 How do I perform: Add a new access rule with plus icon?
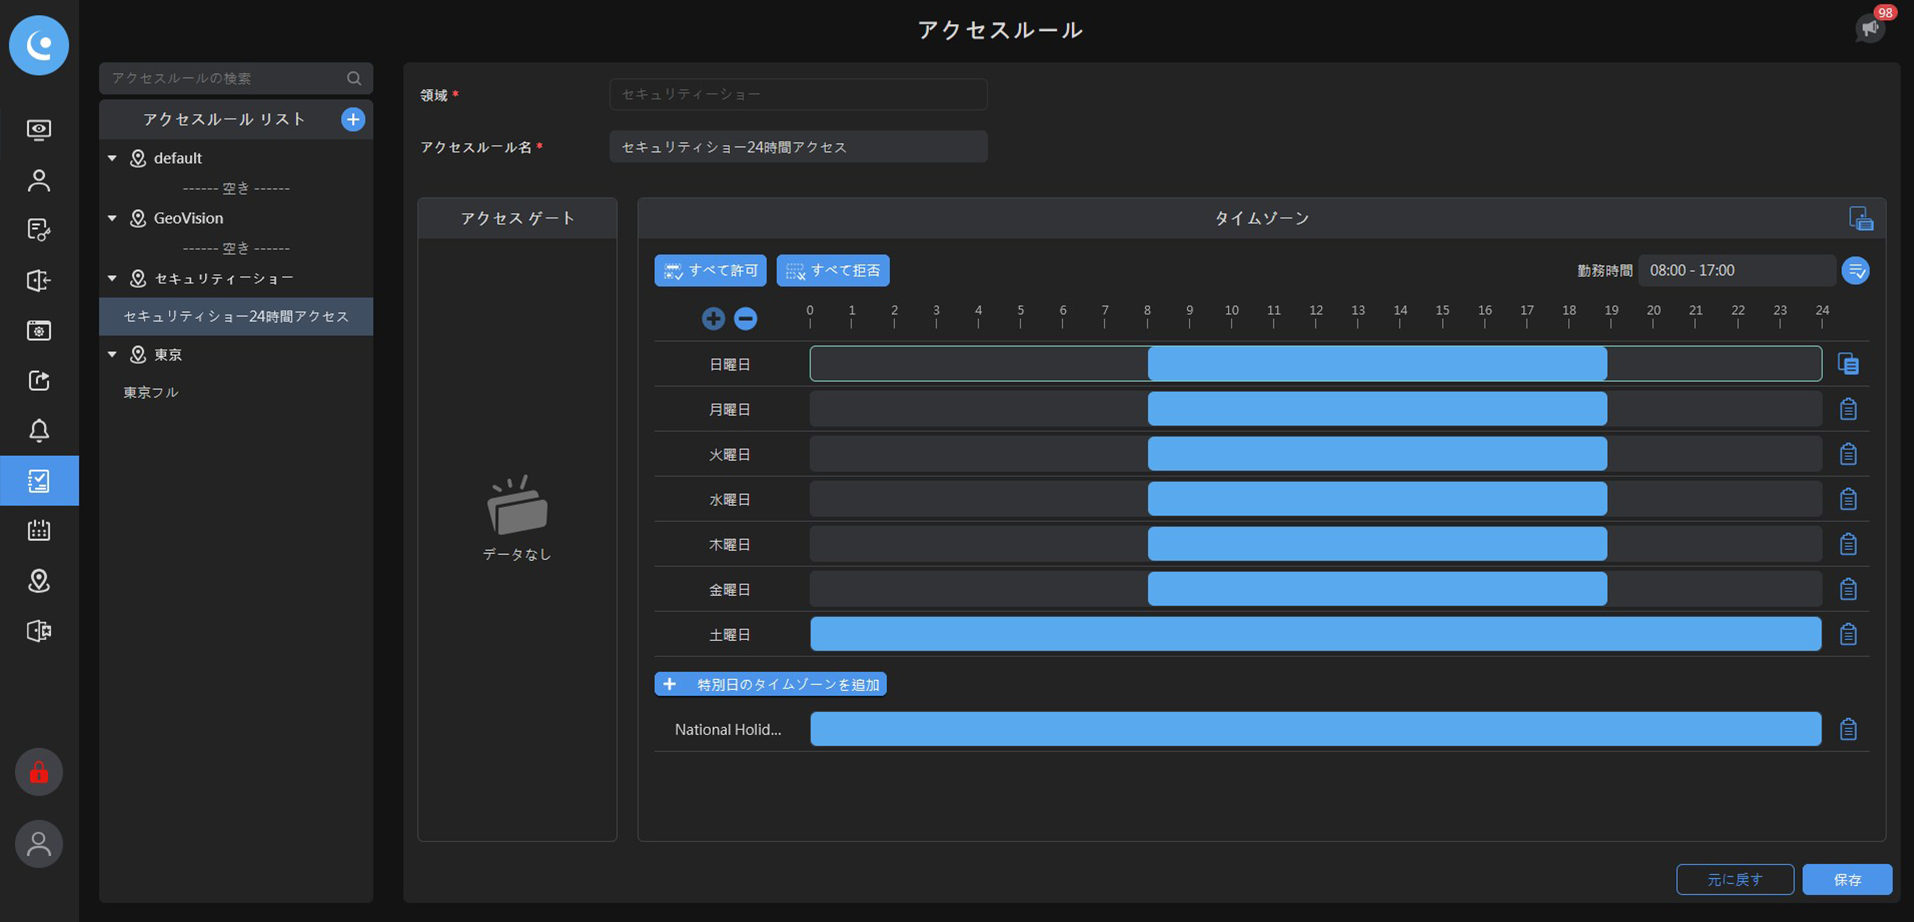[353, 119]
